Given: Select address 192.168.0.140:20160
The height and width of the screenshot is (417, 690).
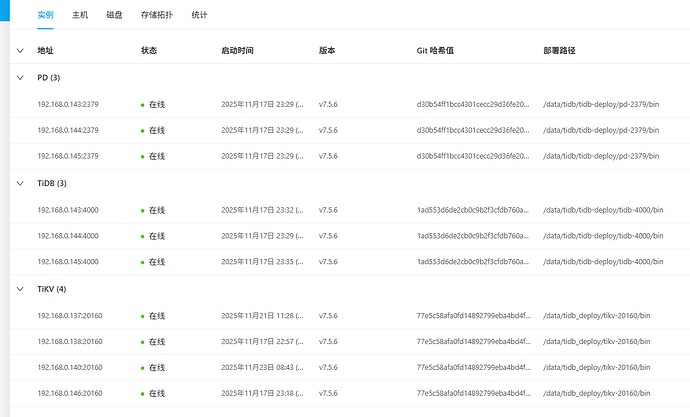Looking at the screenshot, I should (x=70, y=367).
